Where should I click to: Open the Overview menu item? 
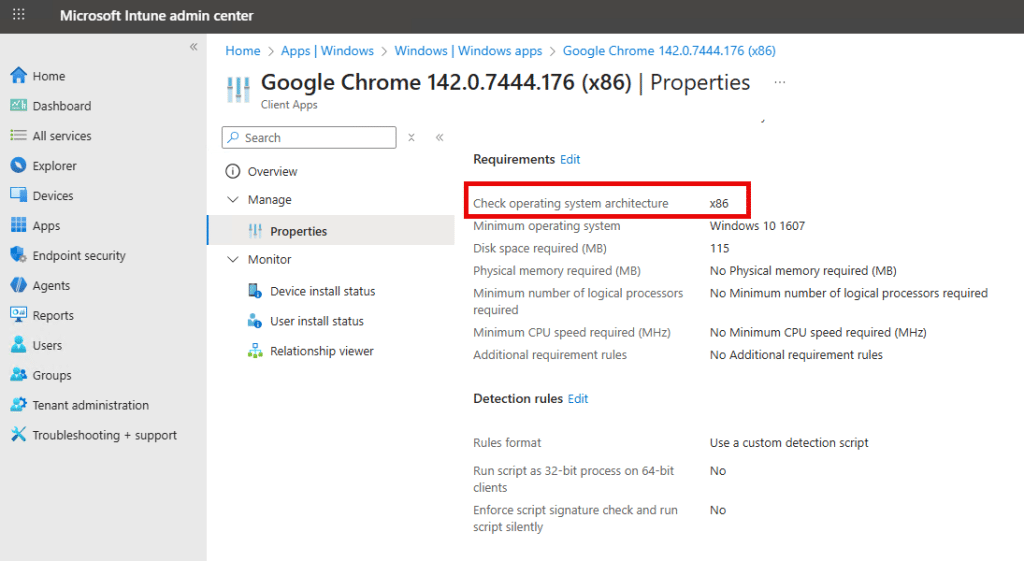pos(272,172)
